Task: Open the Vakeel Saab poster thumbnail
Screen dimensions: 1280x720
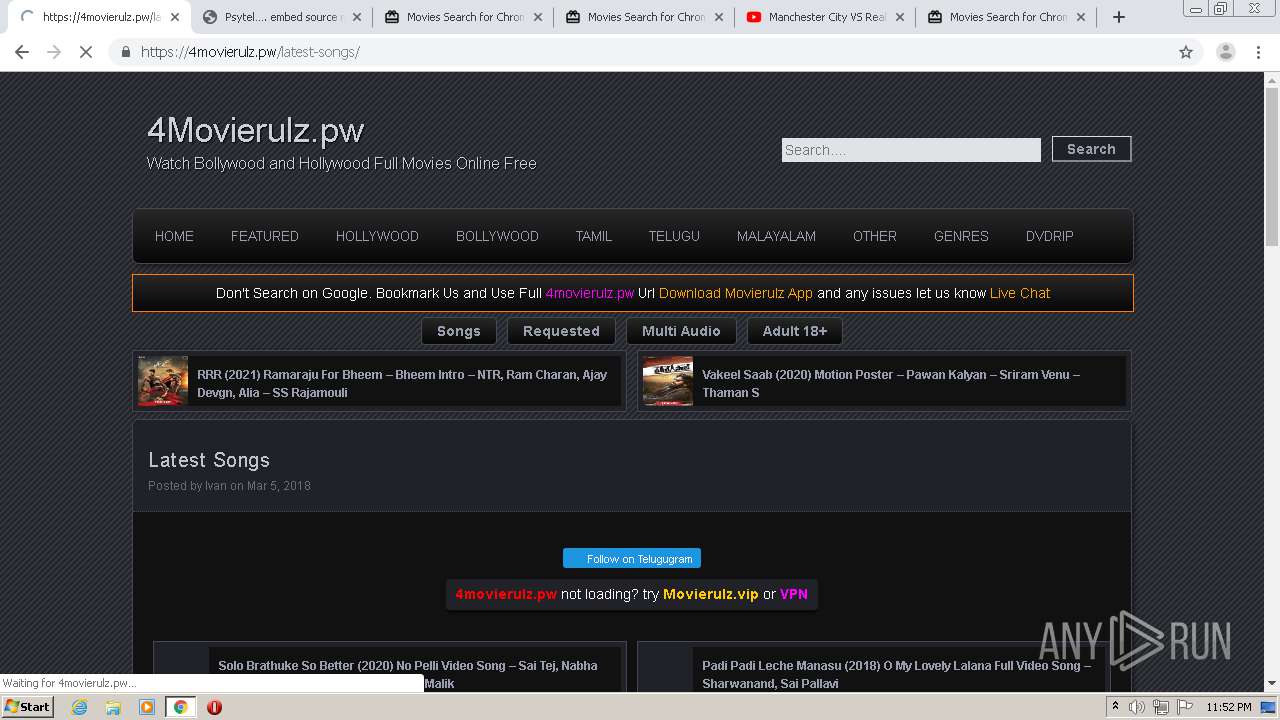Action: click(668, 381)
